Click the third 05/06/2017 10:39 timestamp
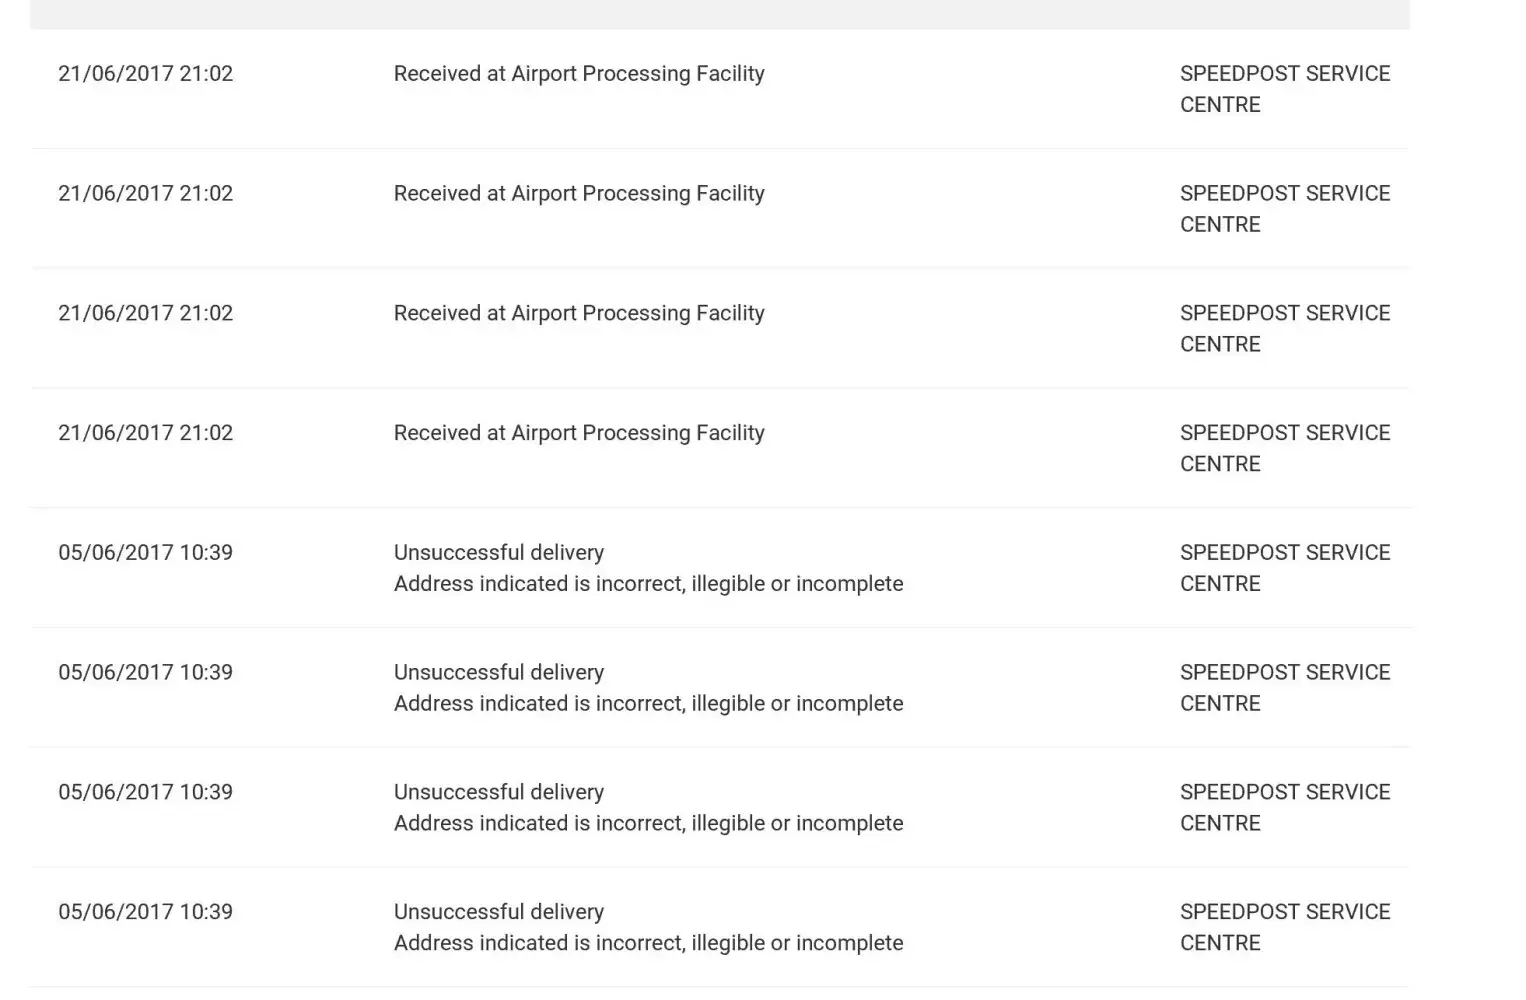This screenshot has width=1526, height=1000. (145, 793)
